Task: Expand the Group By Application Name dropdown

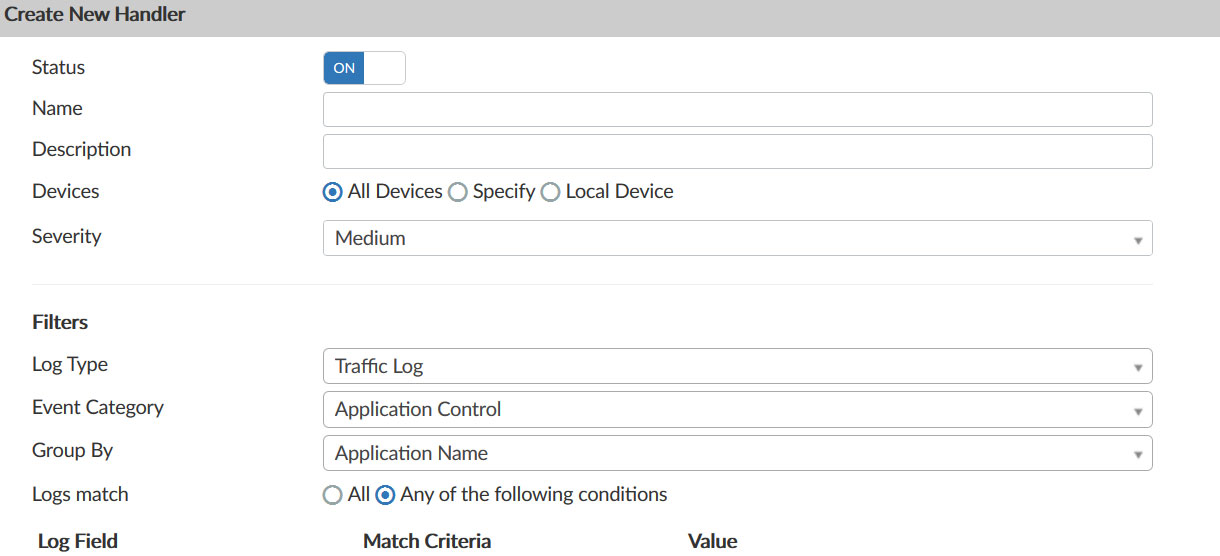Action: (737, 453)
